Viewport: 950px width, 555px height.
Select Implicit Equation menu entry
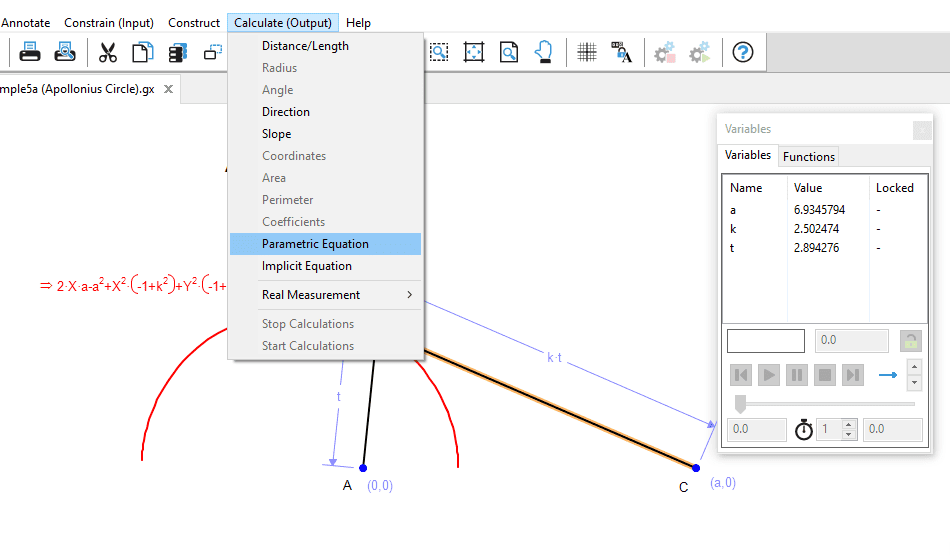click(x=325, y=266)
